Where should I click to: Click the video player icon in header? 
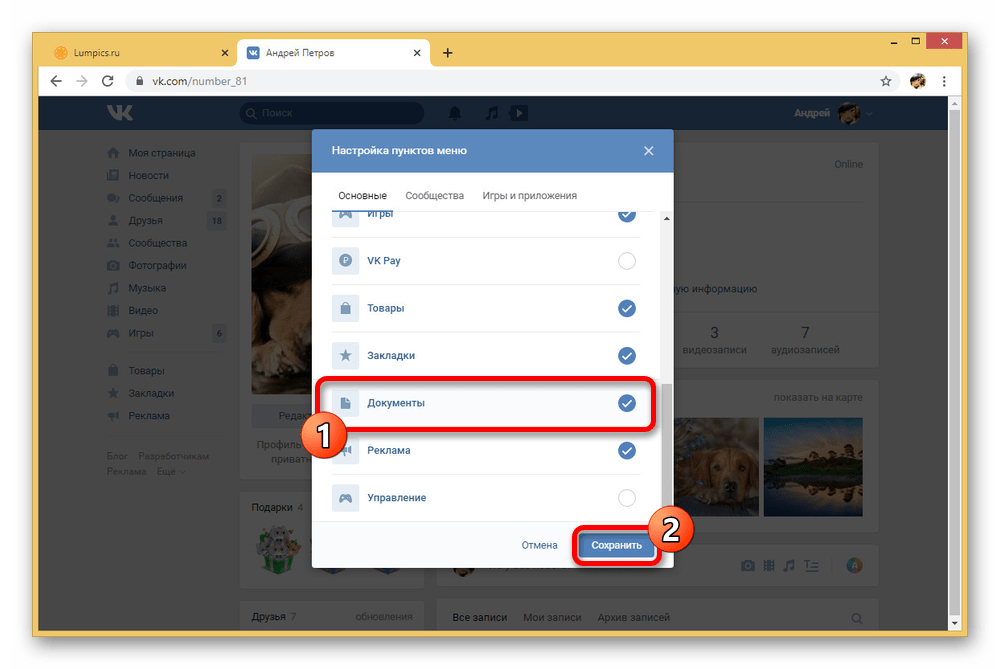(518, 114)
